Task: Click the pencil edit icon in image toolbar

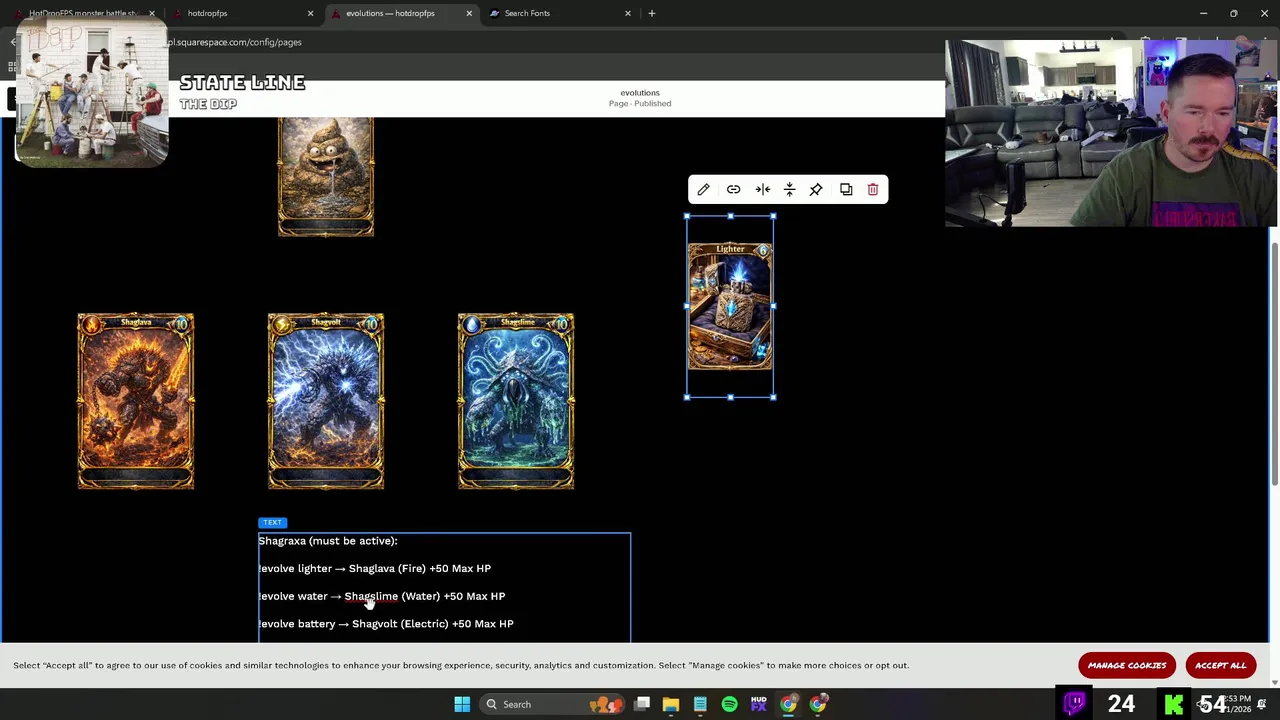Action: (x=703, y=190)
